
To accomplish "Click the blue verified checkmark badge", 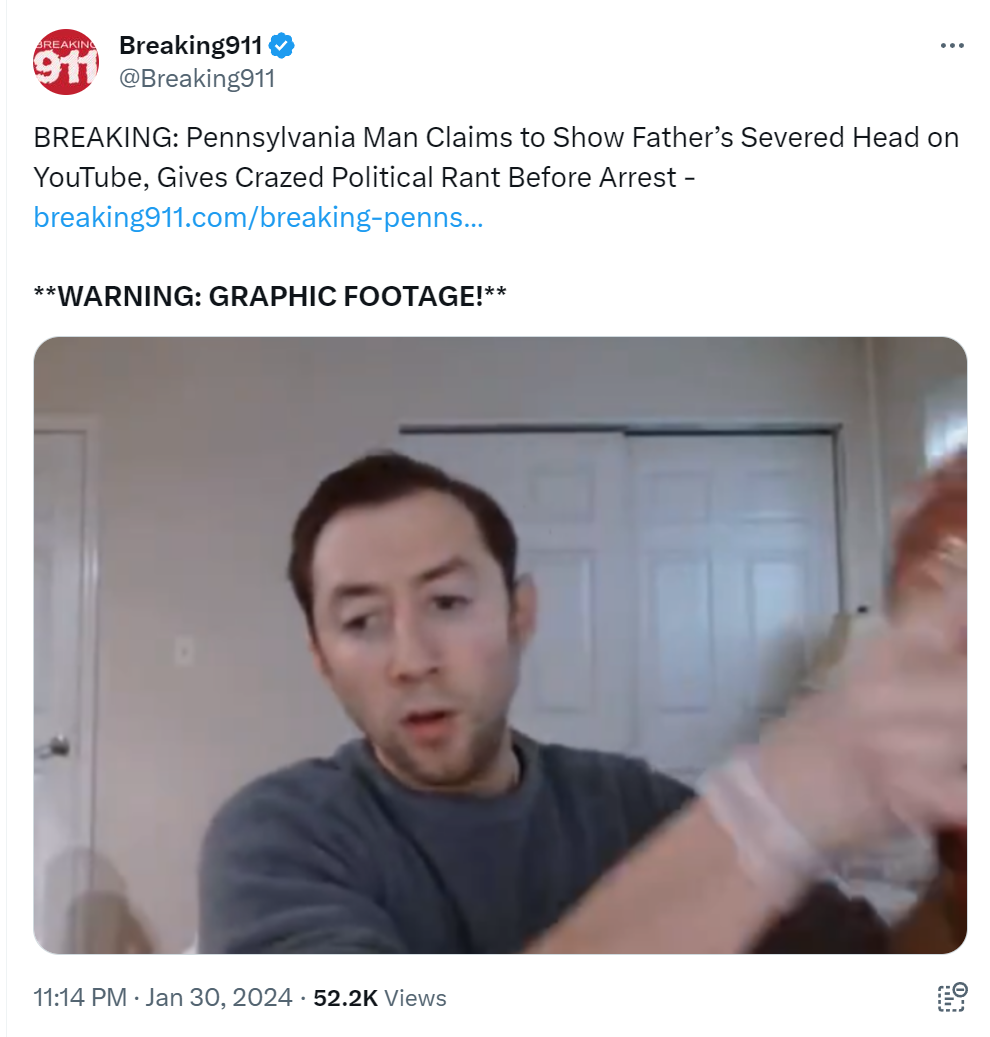I will pos(282,46).
